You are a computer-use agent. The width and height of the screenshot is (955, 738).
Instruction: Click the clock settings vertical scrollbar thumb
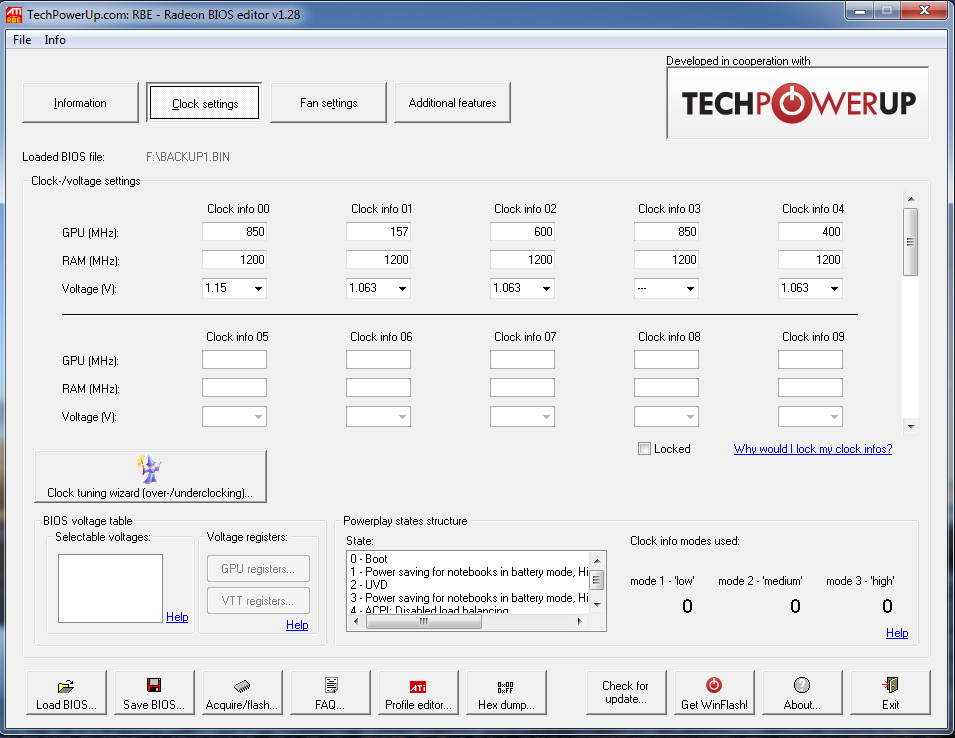tap(911, 242)
